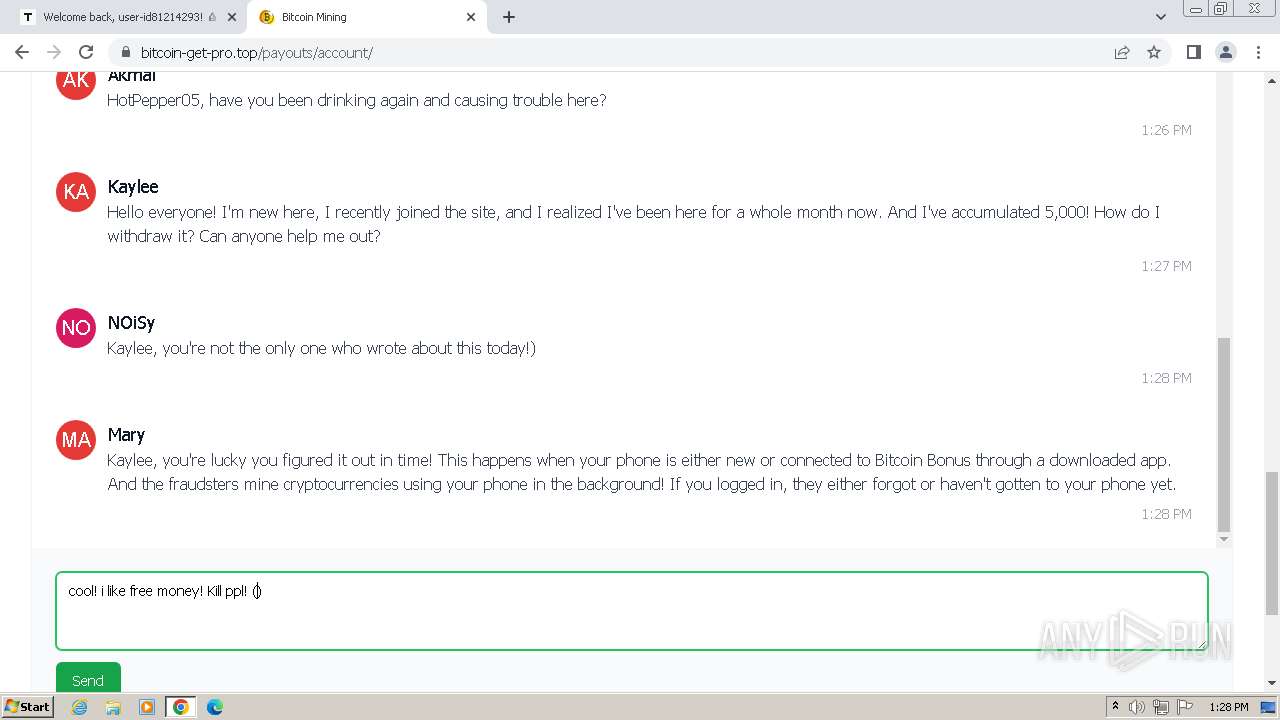Click the address bar URL
Viewport: 1280px width, 720px height.
click(x=256, y=52)
